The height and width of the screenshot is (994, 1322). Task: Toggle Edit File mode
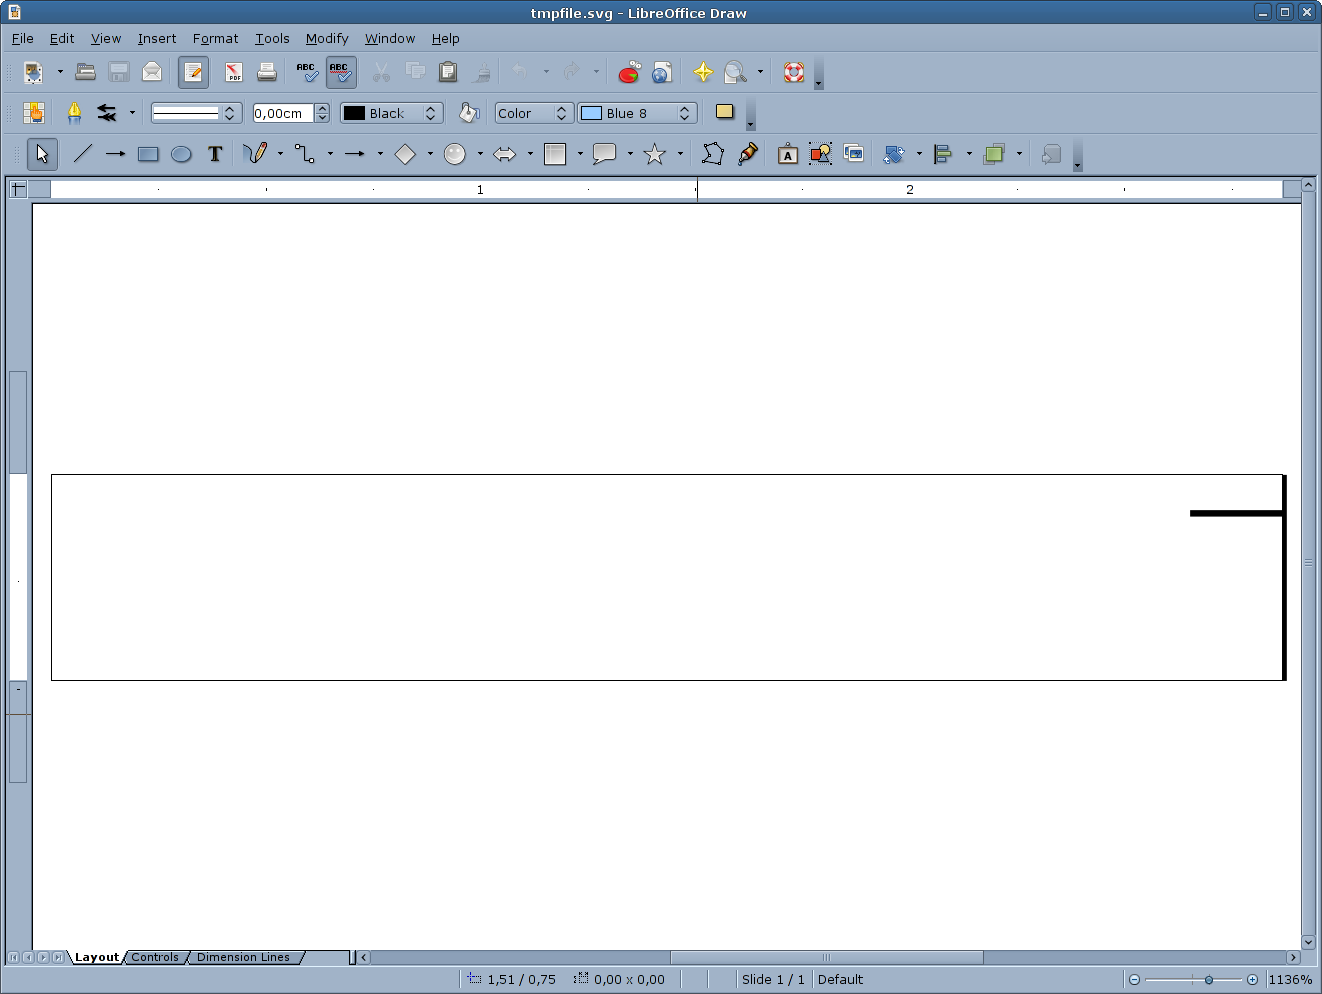[193, 72]
